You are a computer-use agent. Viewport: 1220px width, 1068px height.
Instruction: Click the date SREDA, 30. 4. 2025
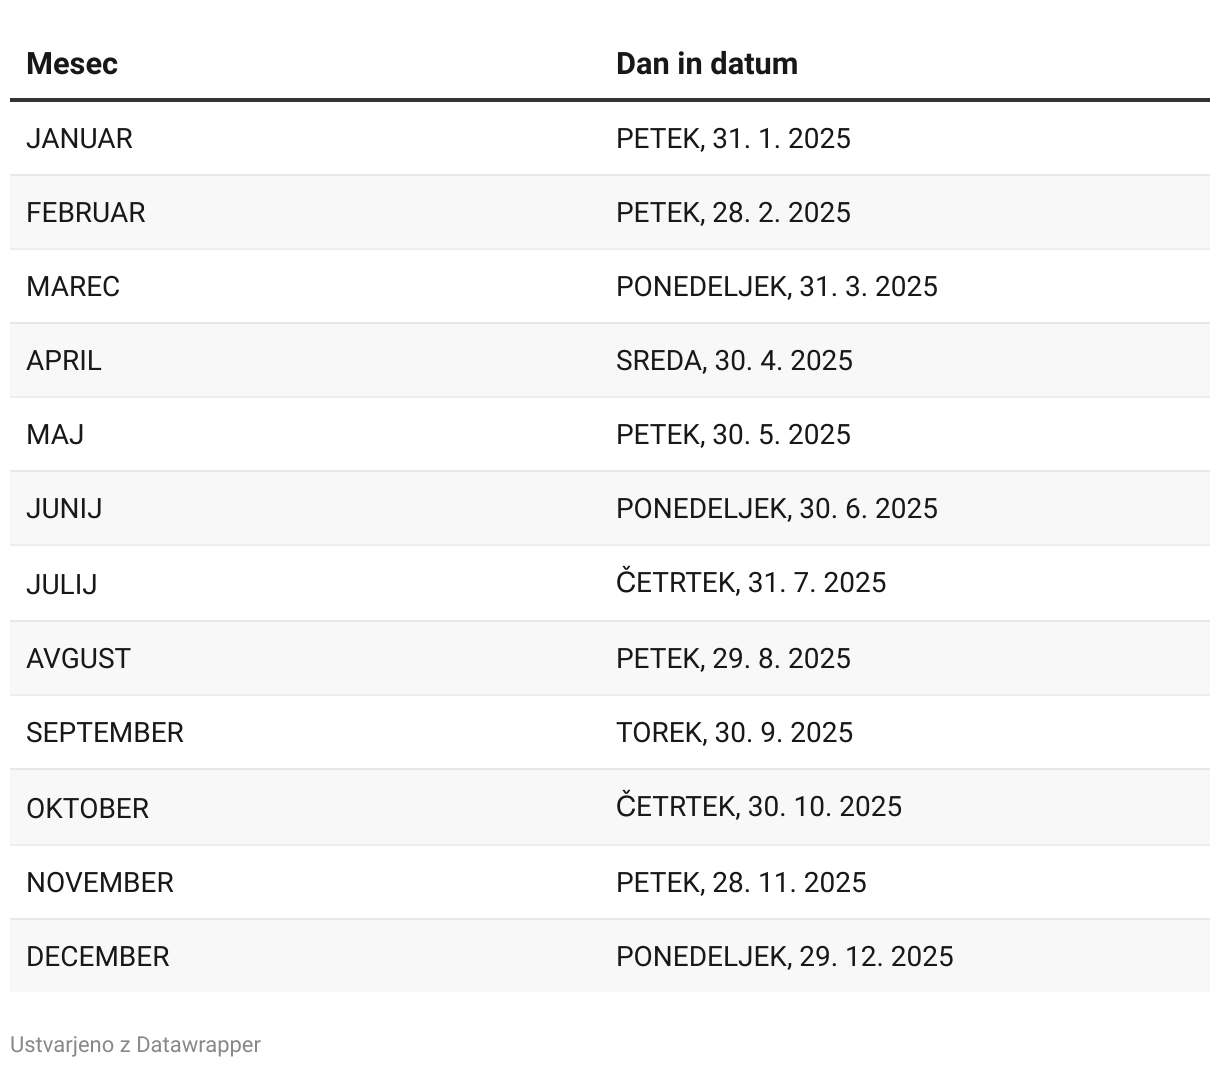[x=734, y=360]
